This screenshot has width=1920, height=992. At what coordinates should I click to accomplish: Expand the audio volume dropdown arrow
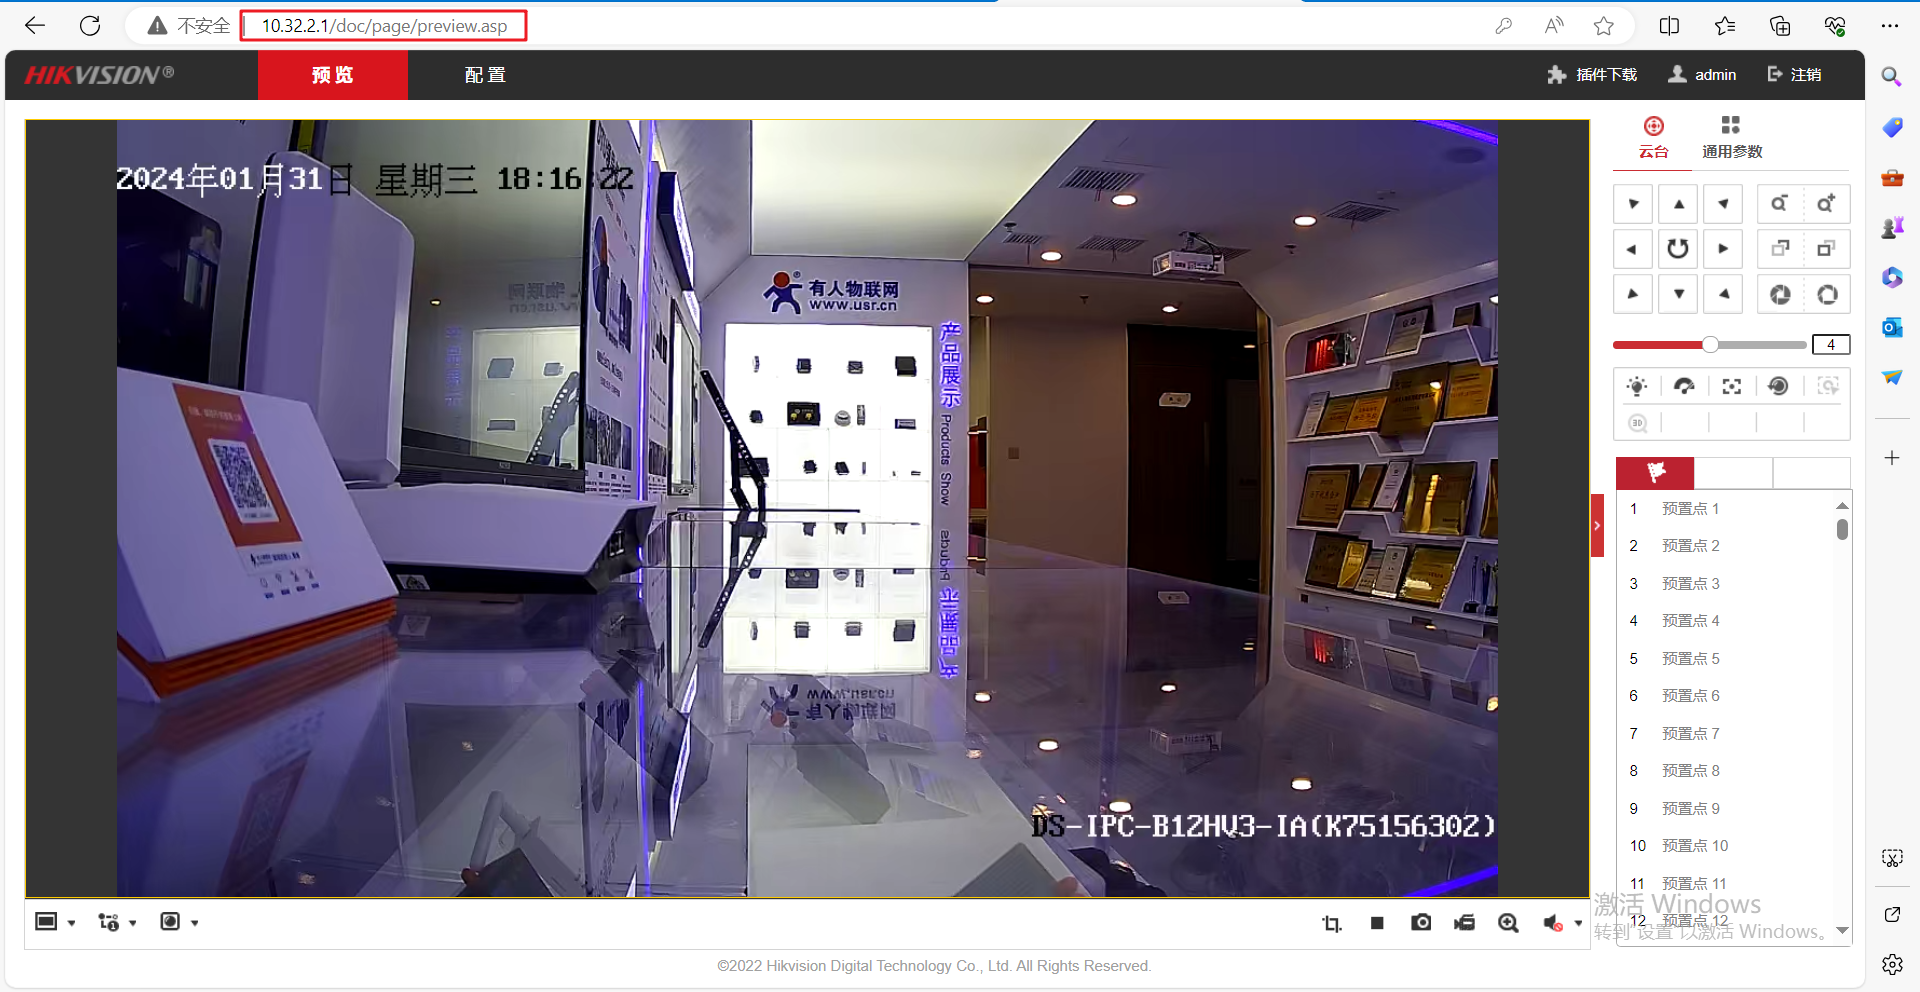coord(1579,923)
